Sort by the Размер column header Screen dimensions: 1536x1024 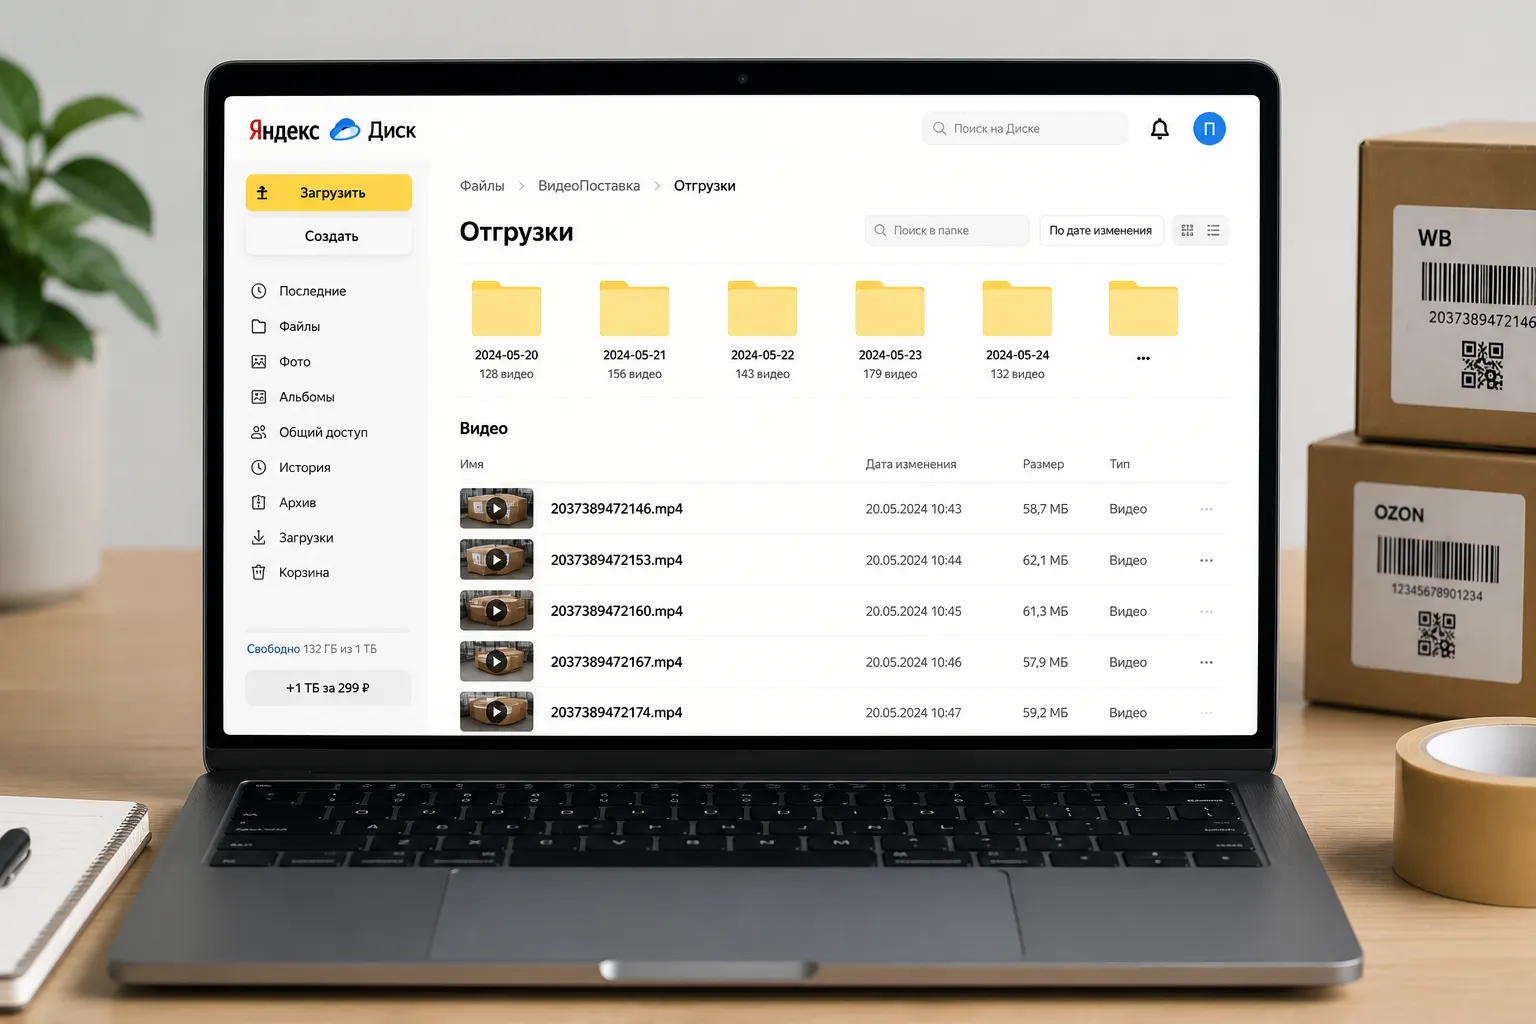tap(1043, 464)
